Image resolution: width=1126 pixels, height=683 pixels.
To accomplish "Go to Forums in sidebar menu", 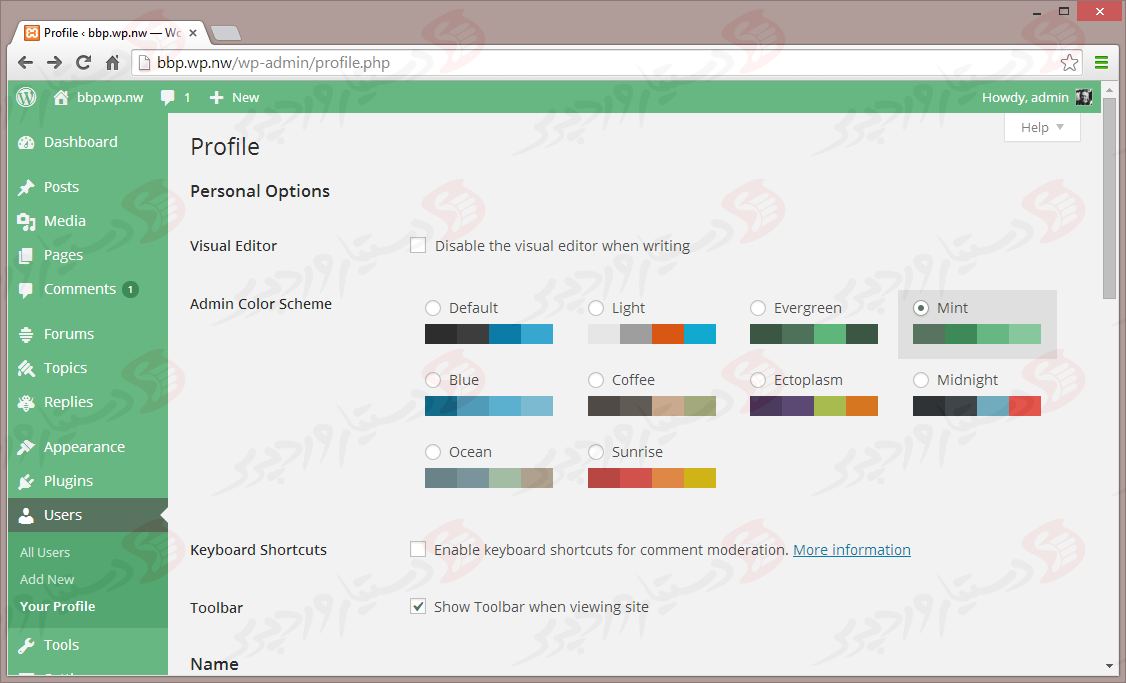I will pyautogui.click(x=68, y=334).
